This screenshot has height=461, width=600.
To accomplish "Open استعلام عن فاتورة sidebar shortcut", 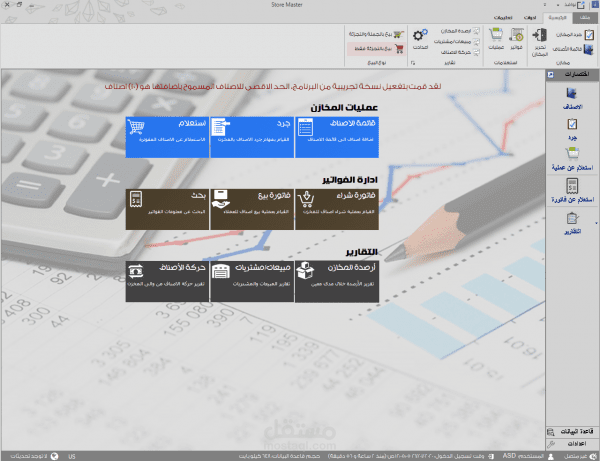I will 572,191.
